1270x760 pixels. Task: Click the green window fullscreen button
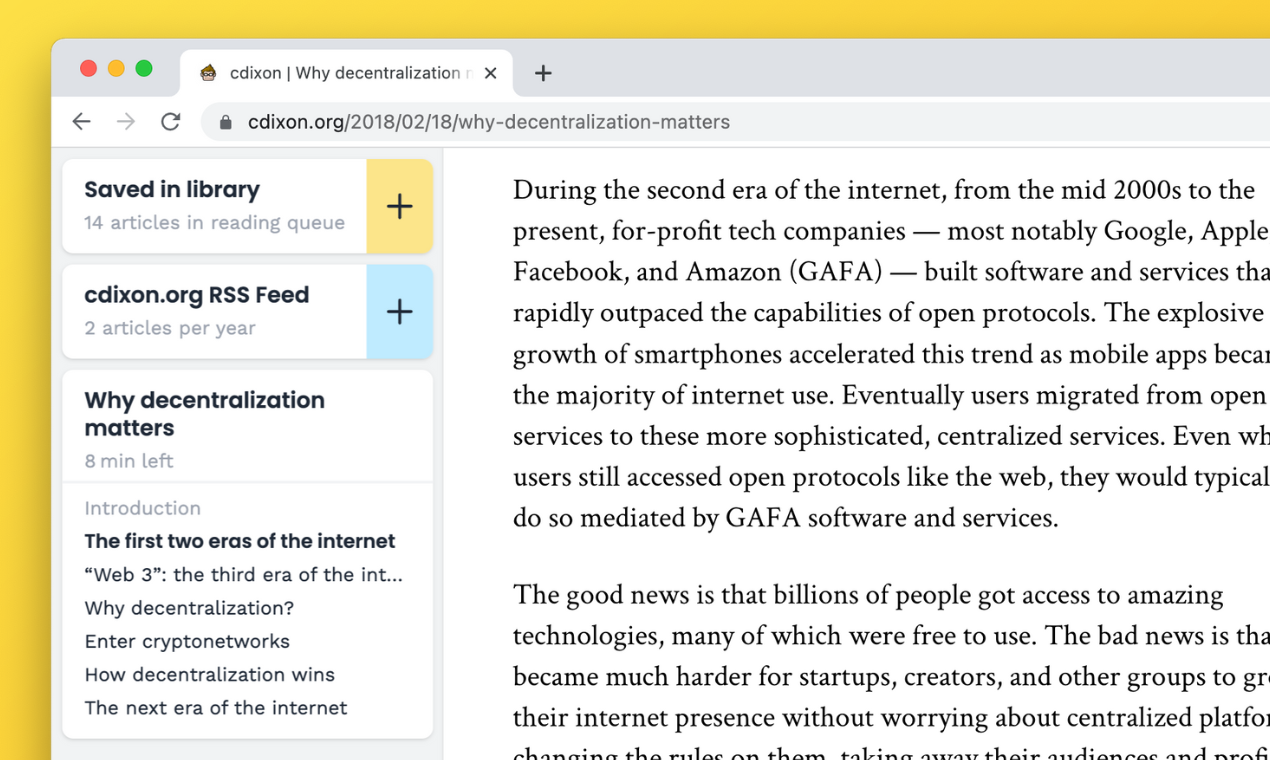144,68
